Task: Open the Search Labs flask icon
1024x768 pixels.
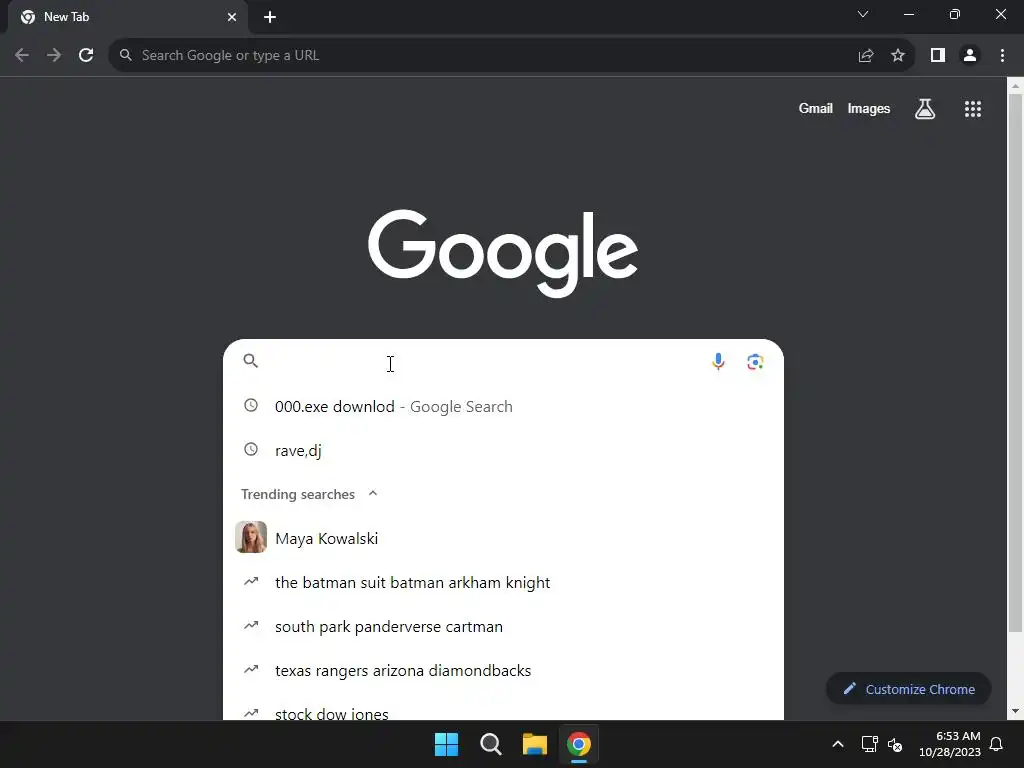Action: click(925, 109)
